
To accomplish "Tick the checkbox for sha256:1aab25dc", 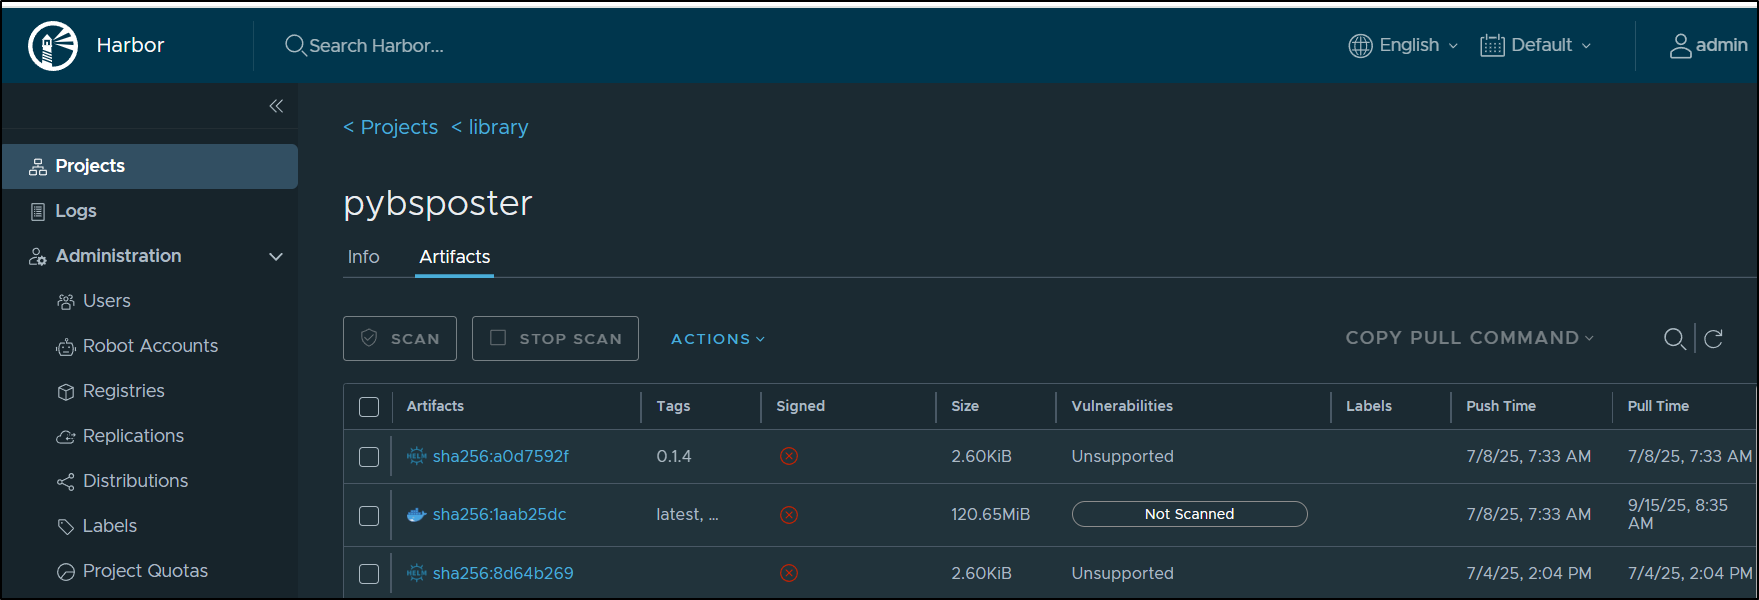I will [369, 515].
